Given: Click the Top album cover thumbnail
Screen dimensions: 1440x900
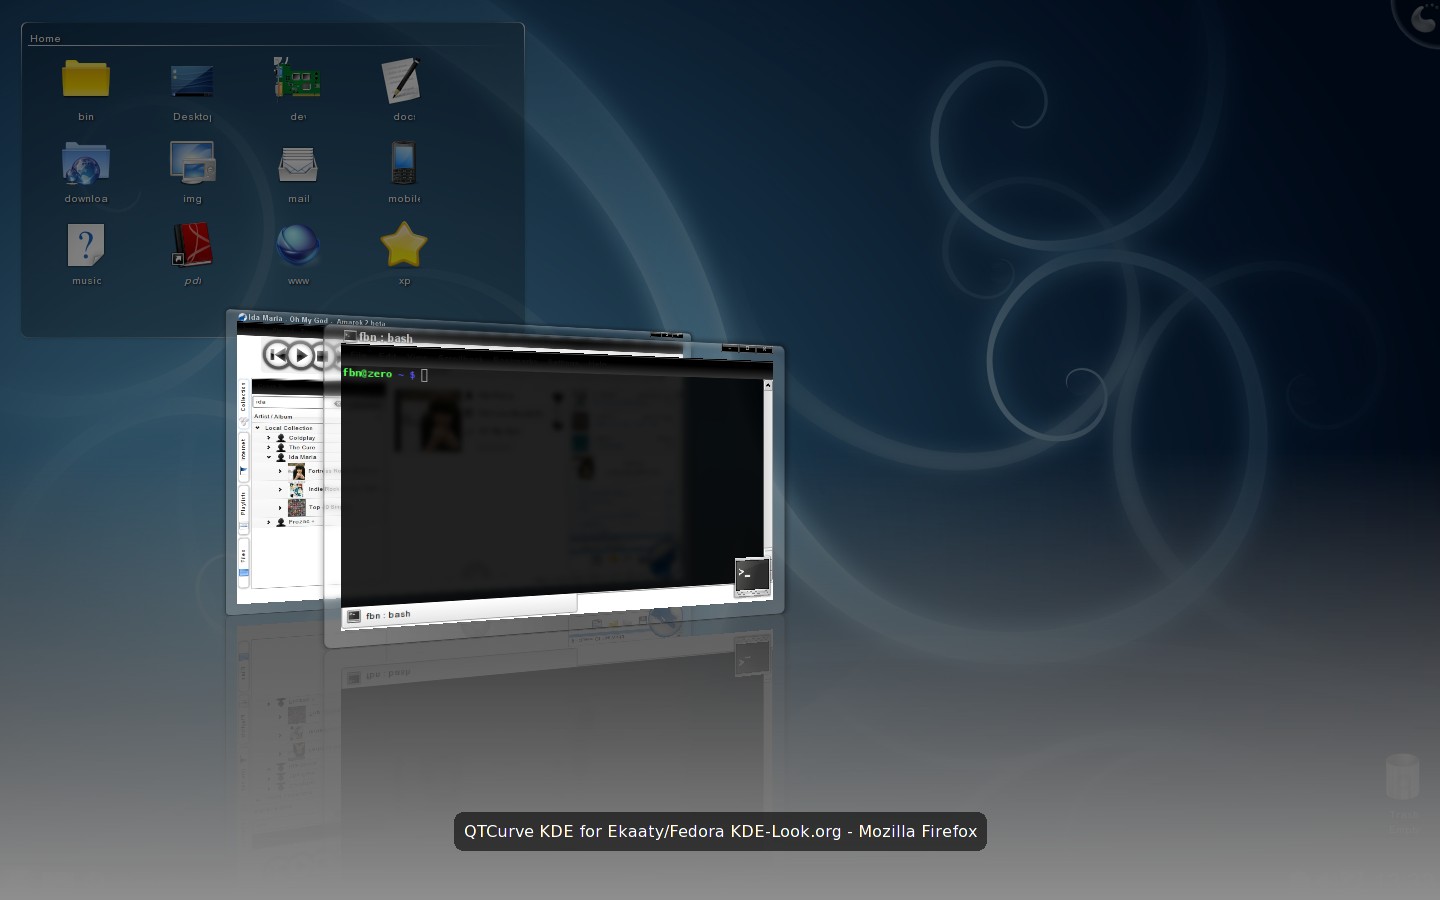Looking at the screenshot, I should pos(297,507).
